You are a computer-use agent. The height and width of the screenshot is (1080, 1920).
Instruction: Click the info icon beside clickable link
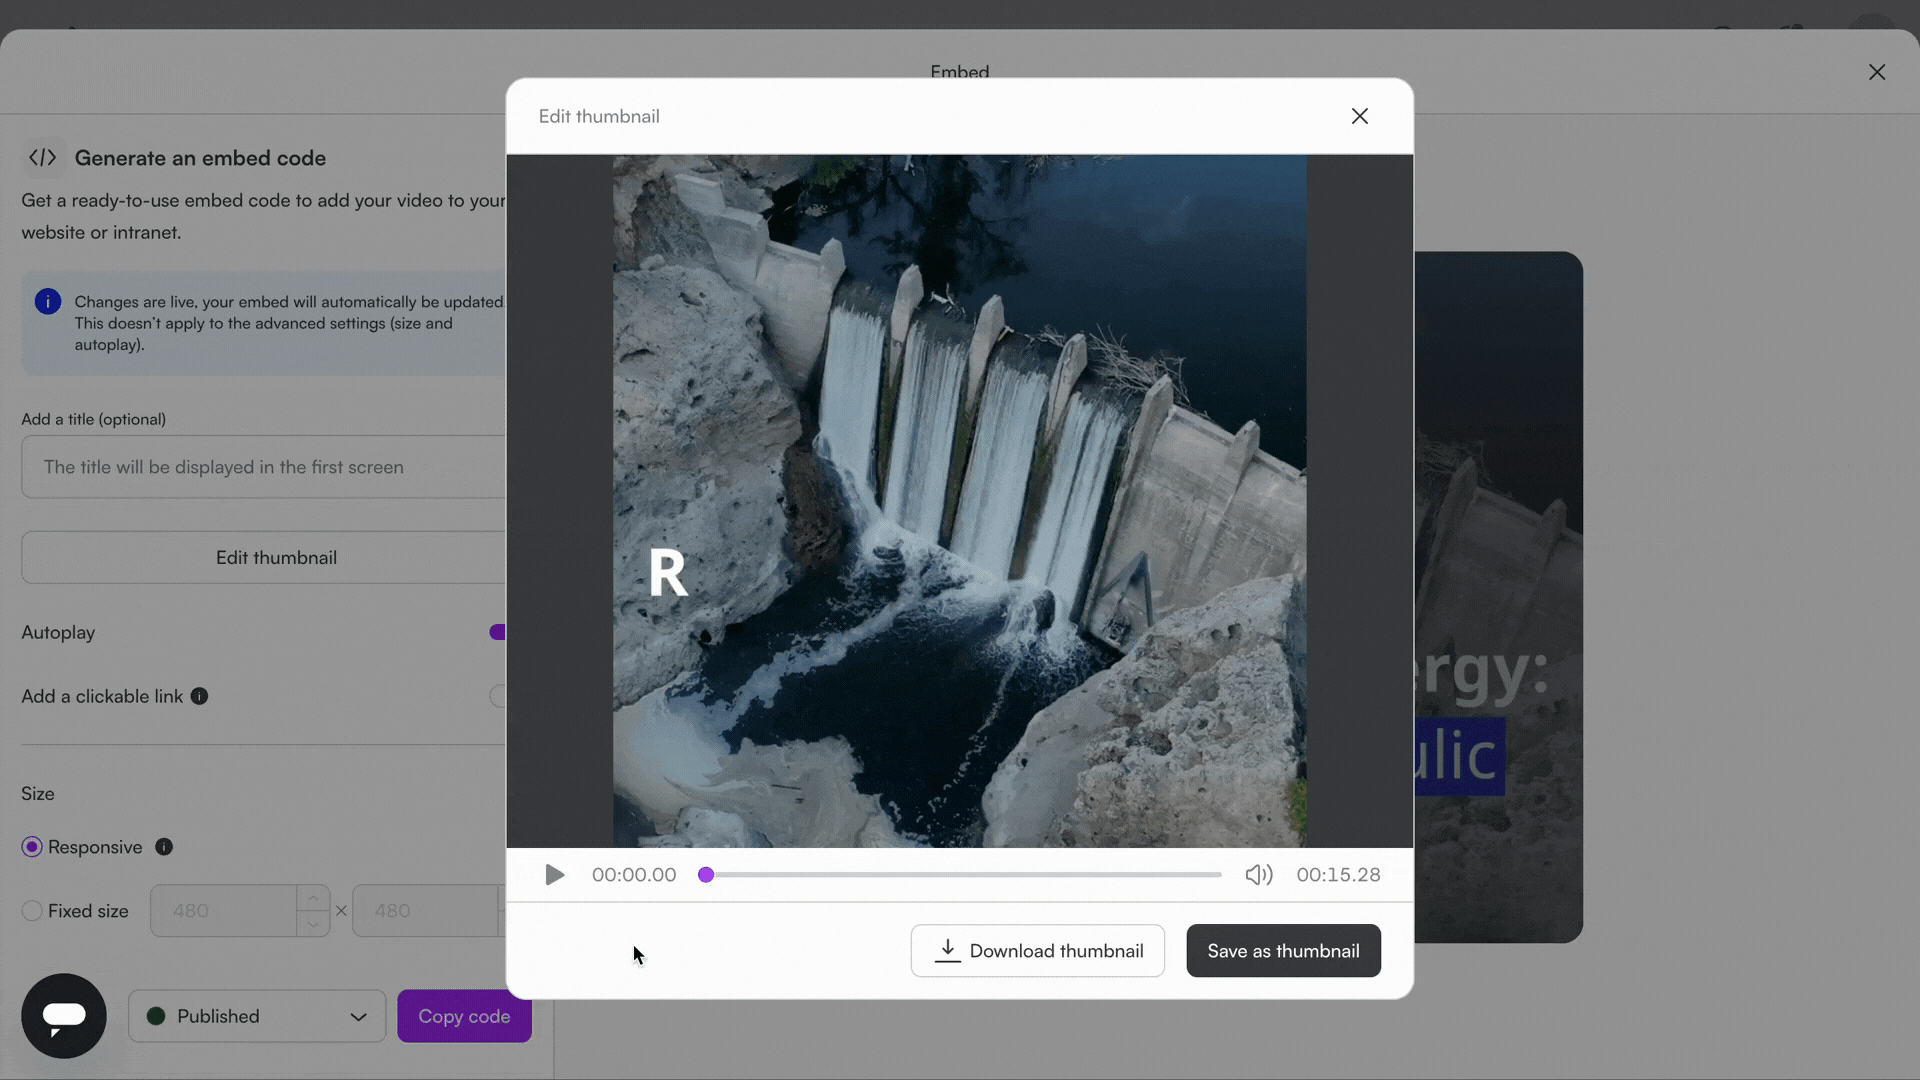tap(199, 697)
